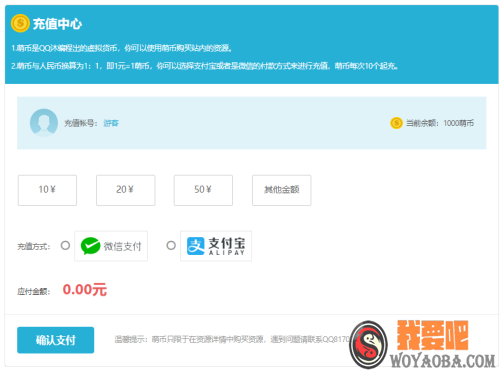Click the 微信支付 logo box
Viewport: 501px width, 370px height.
(x=111, y=246)
